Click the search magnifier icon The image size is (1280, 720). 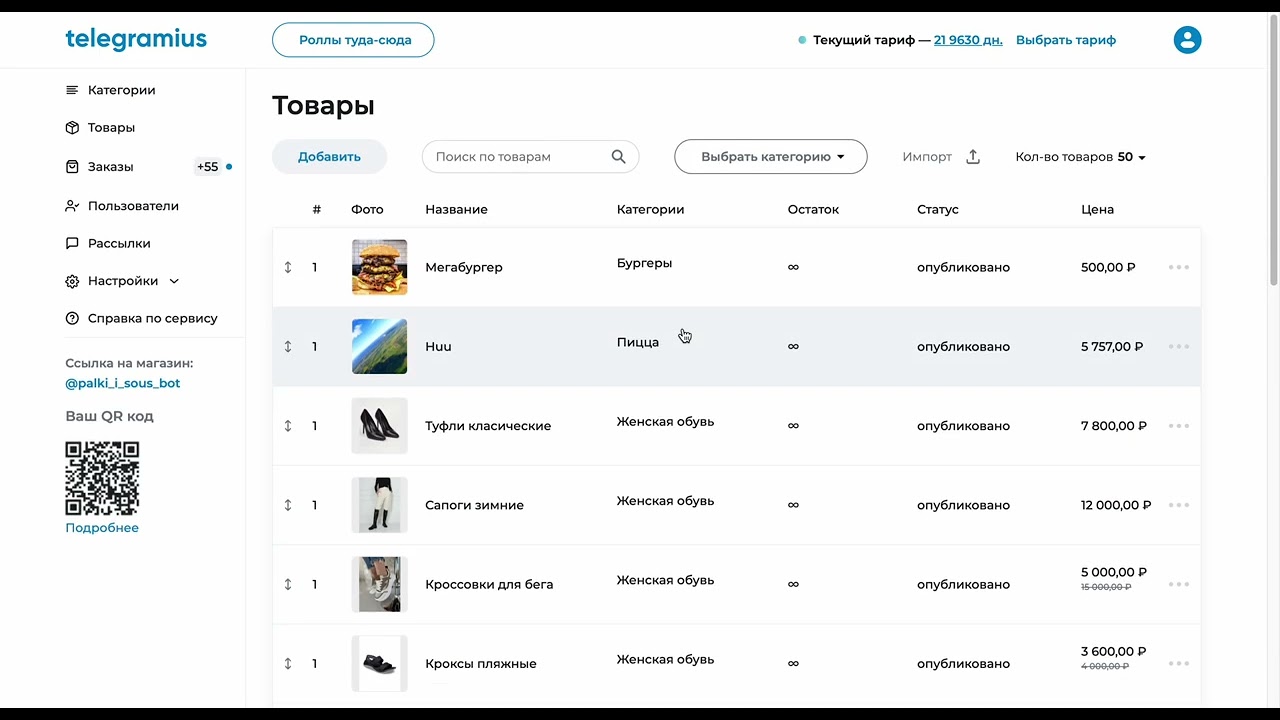[618, 157]
